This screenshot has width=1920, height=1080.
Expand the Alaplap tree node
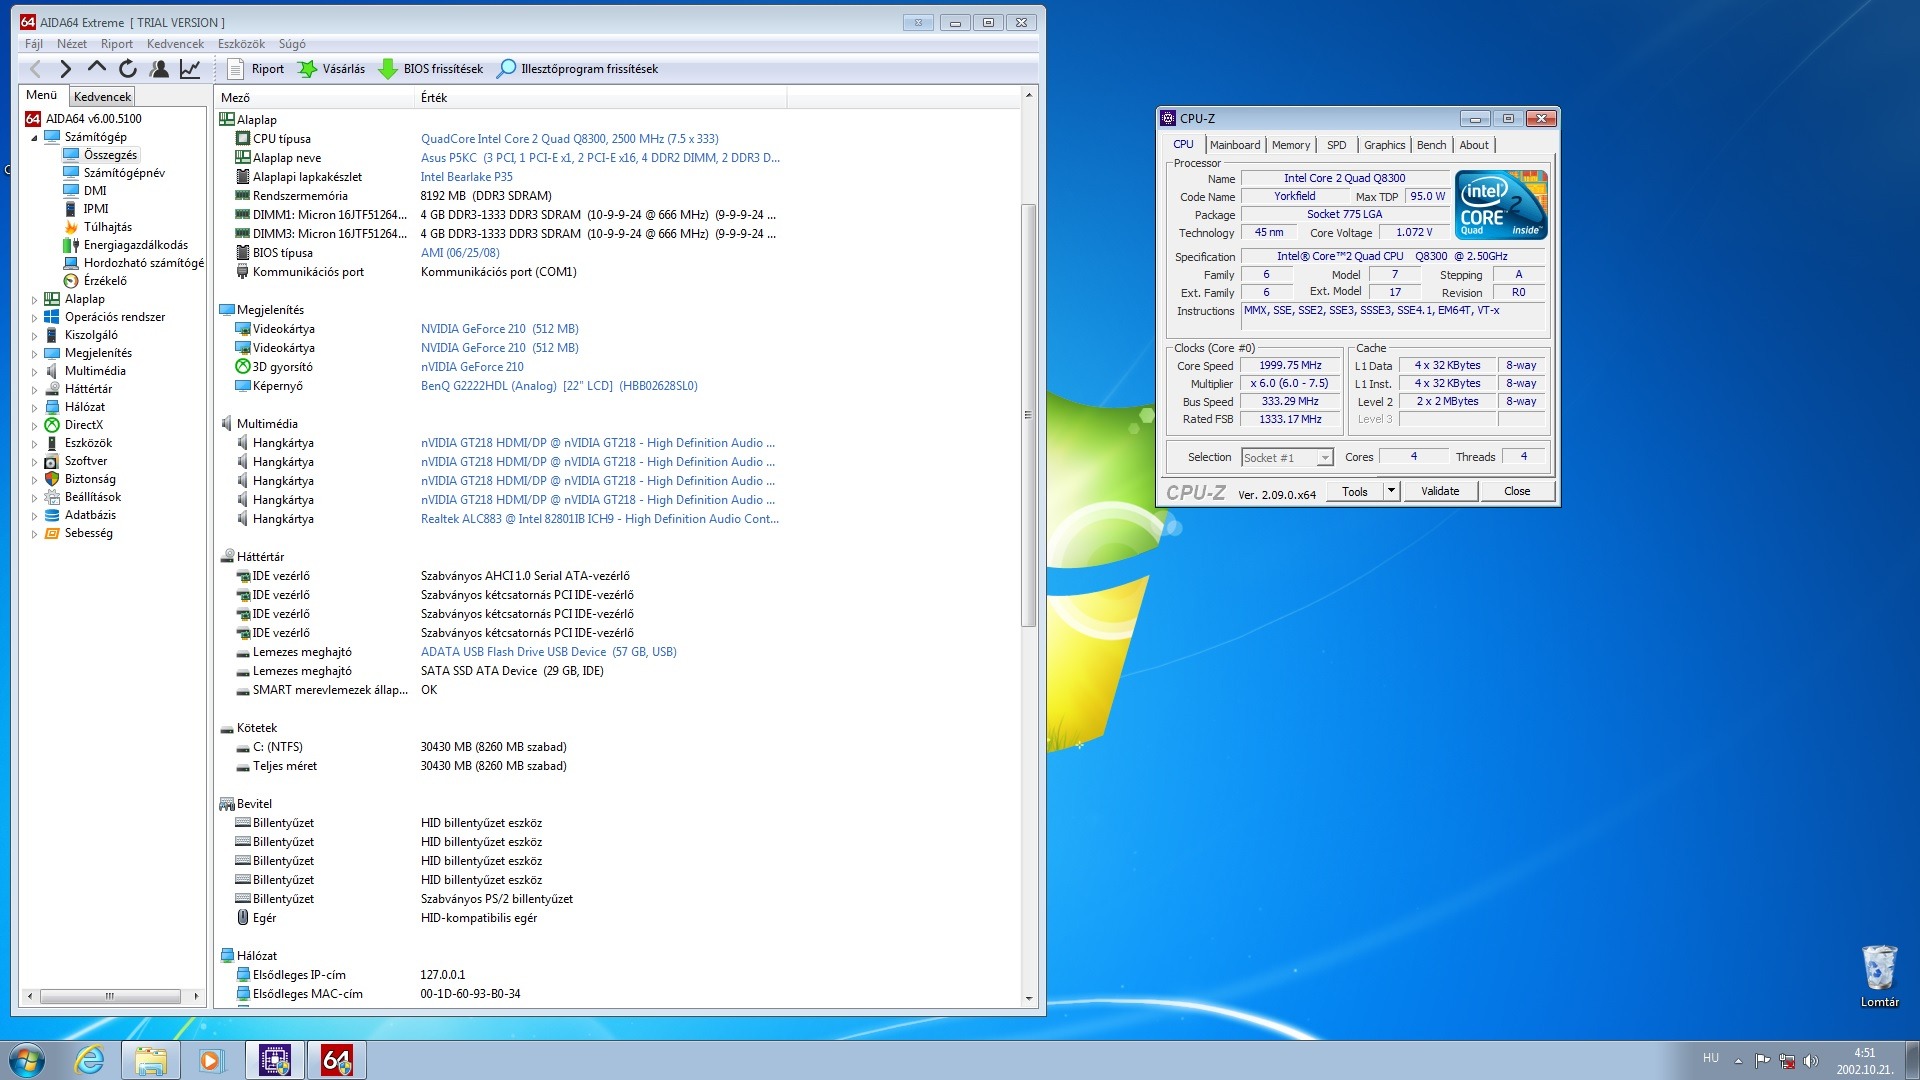click(34, 299)
